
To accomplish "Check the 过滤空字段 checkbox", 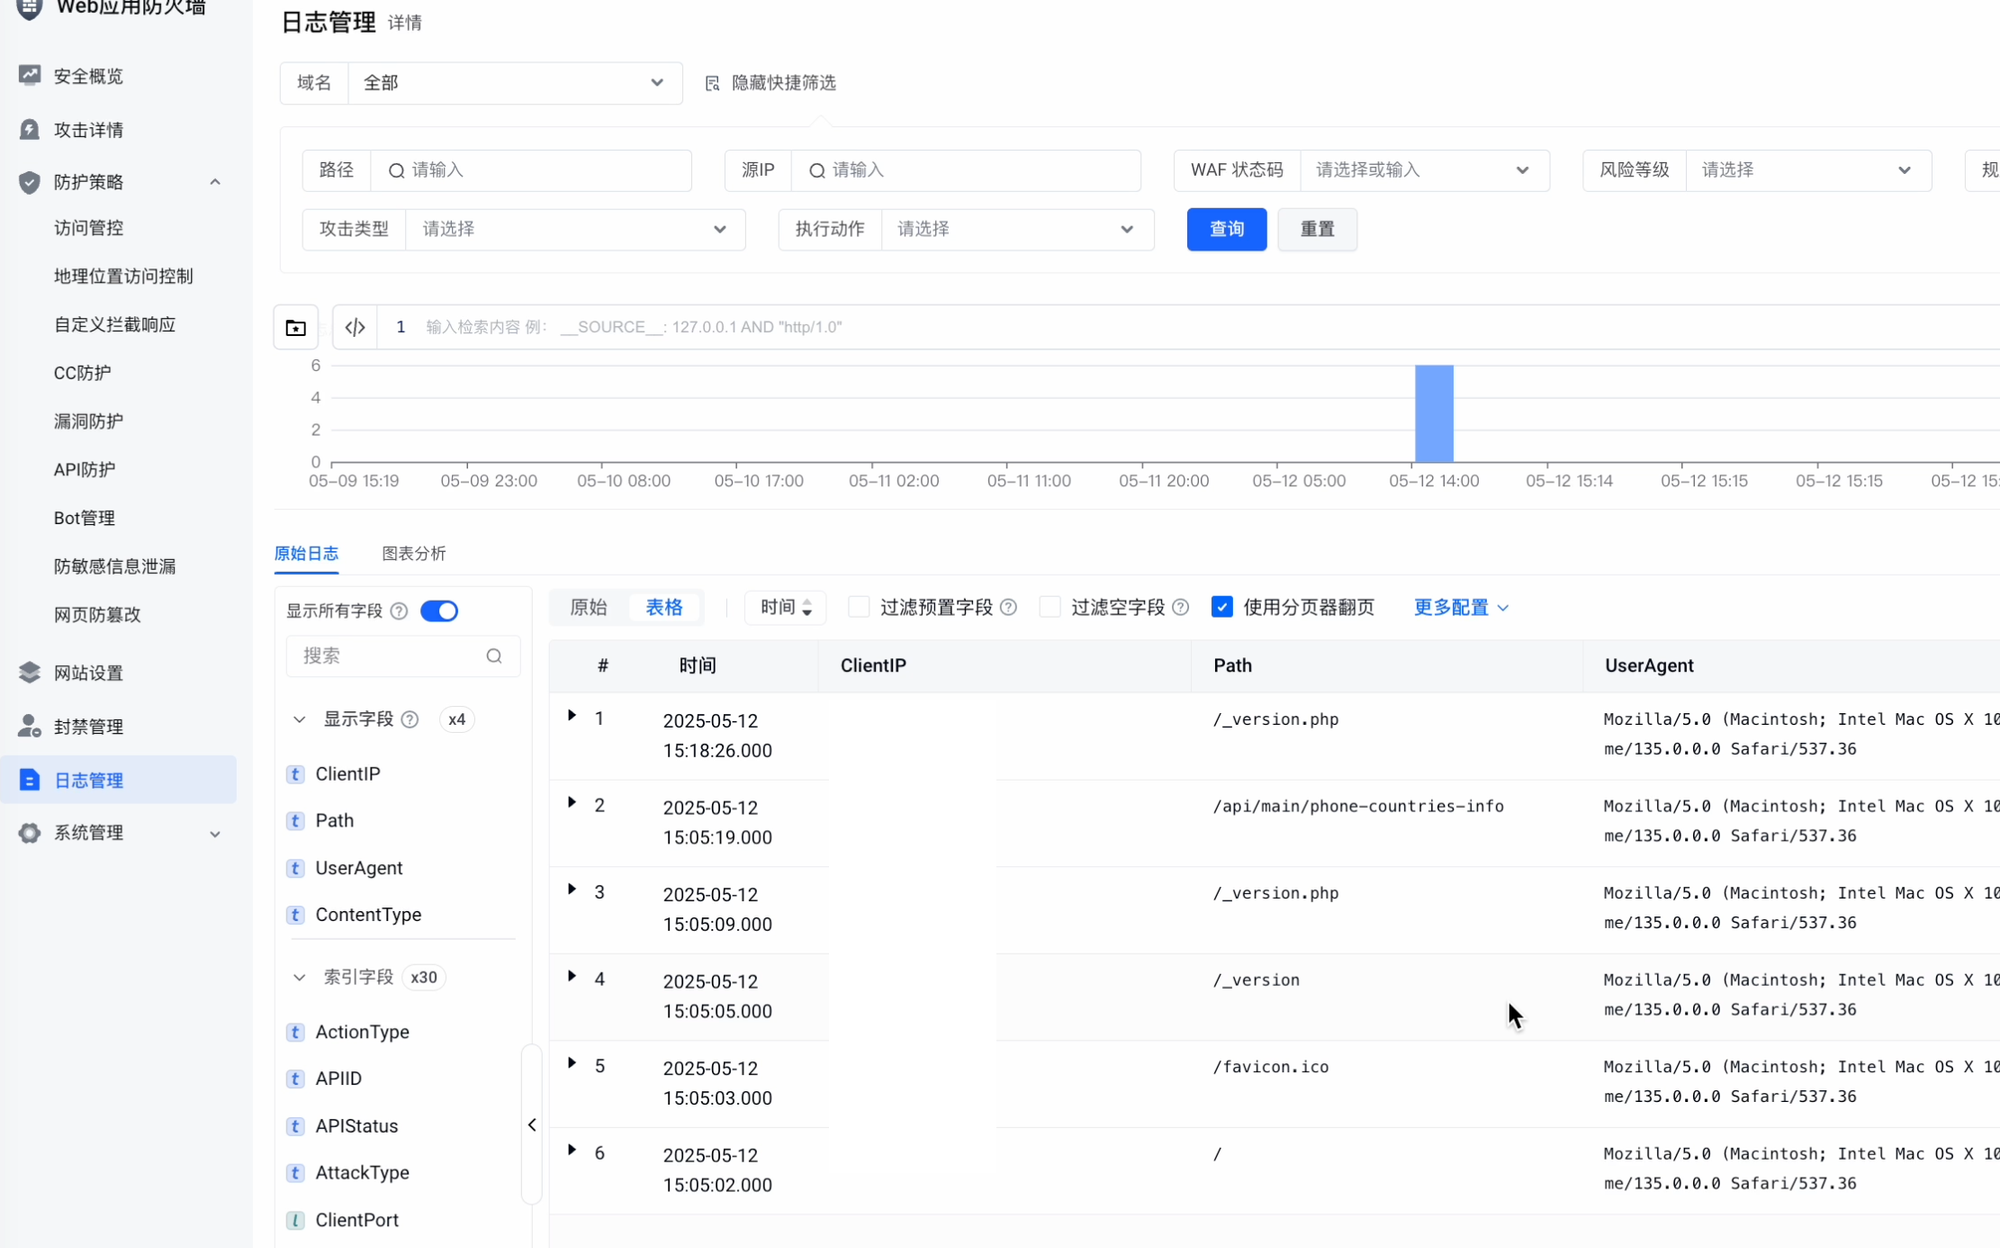I will [x=1050, y=607].
